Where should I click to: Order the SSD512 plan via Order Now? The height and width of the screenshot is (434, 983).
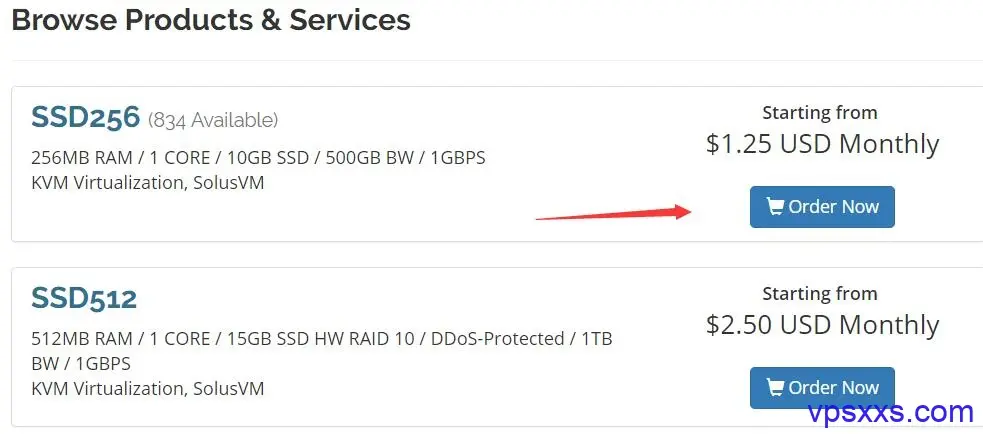822,388
